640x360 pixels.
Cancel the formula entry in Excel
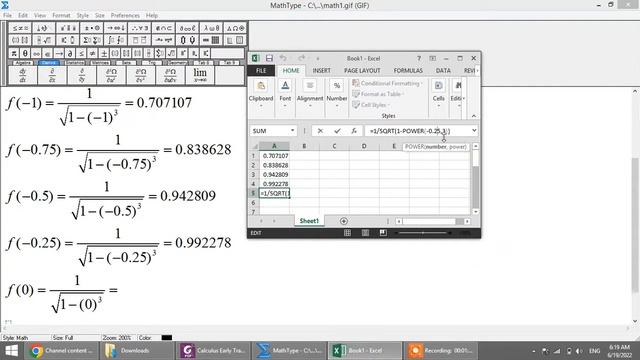(x=320, y=131)
